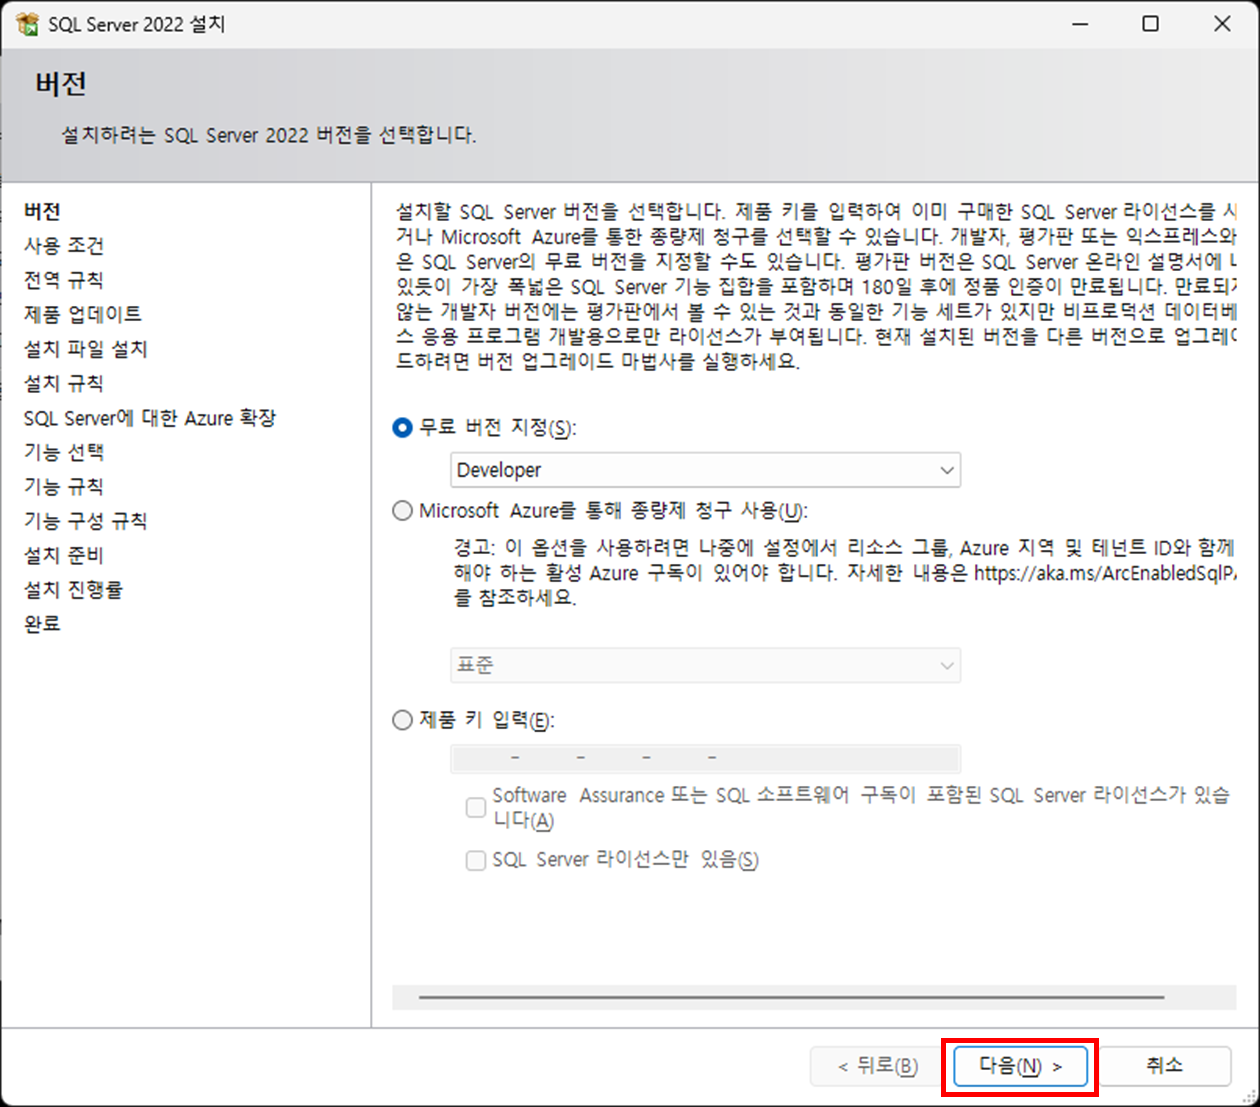Select 기능 규칙 step in sidebar

(64, 487)
